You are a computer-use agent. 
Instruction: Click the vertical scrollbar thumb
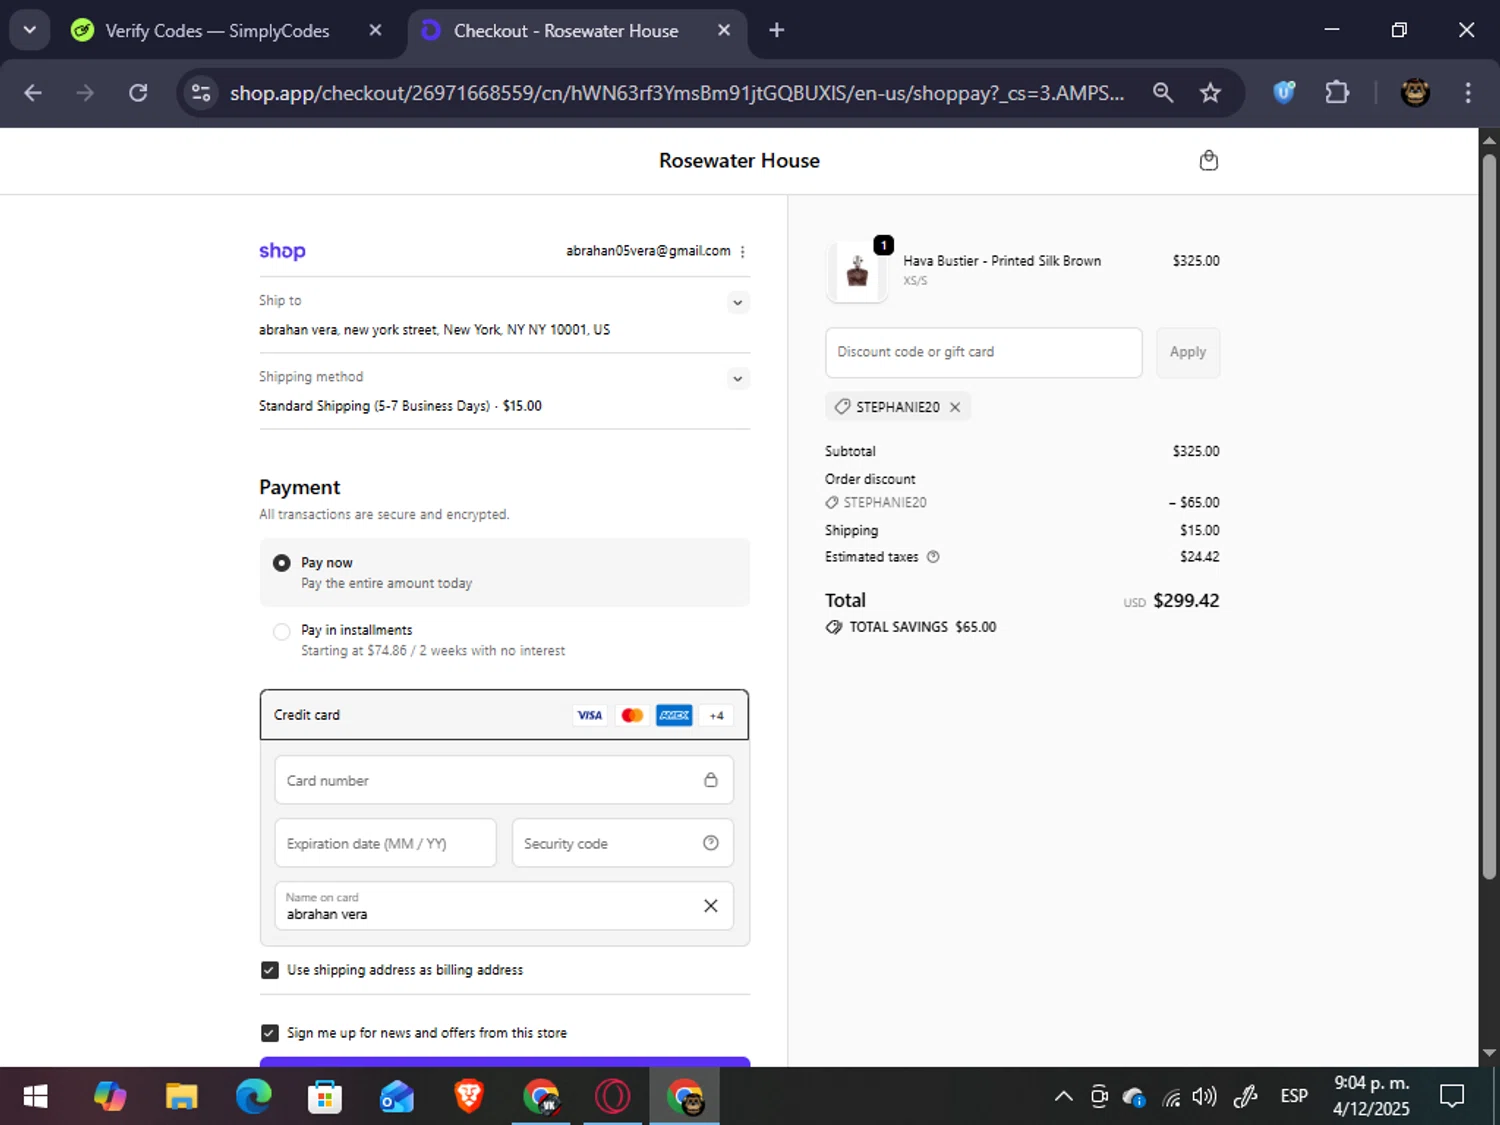[1489, 516]
